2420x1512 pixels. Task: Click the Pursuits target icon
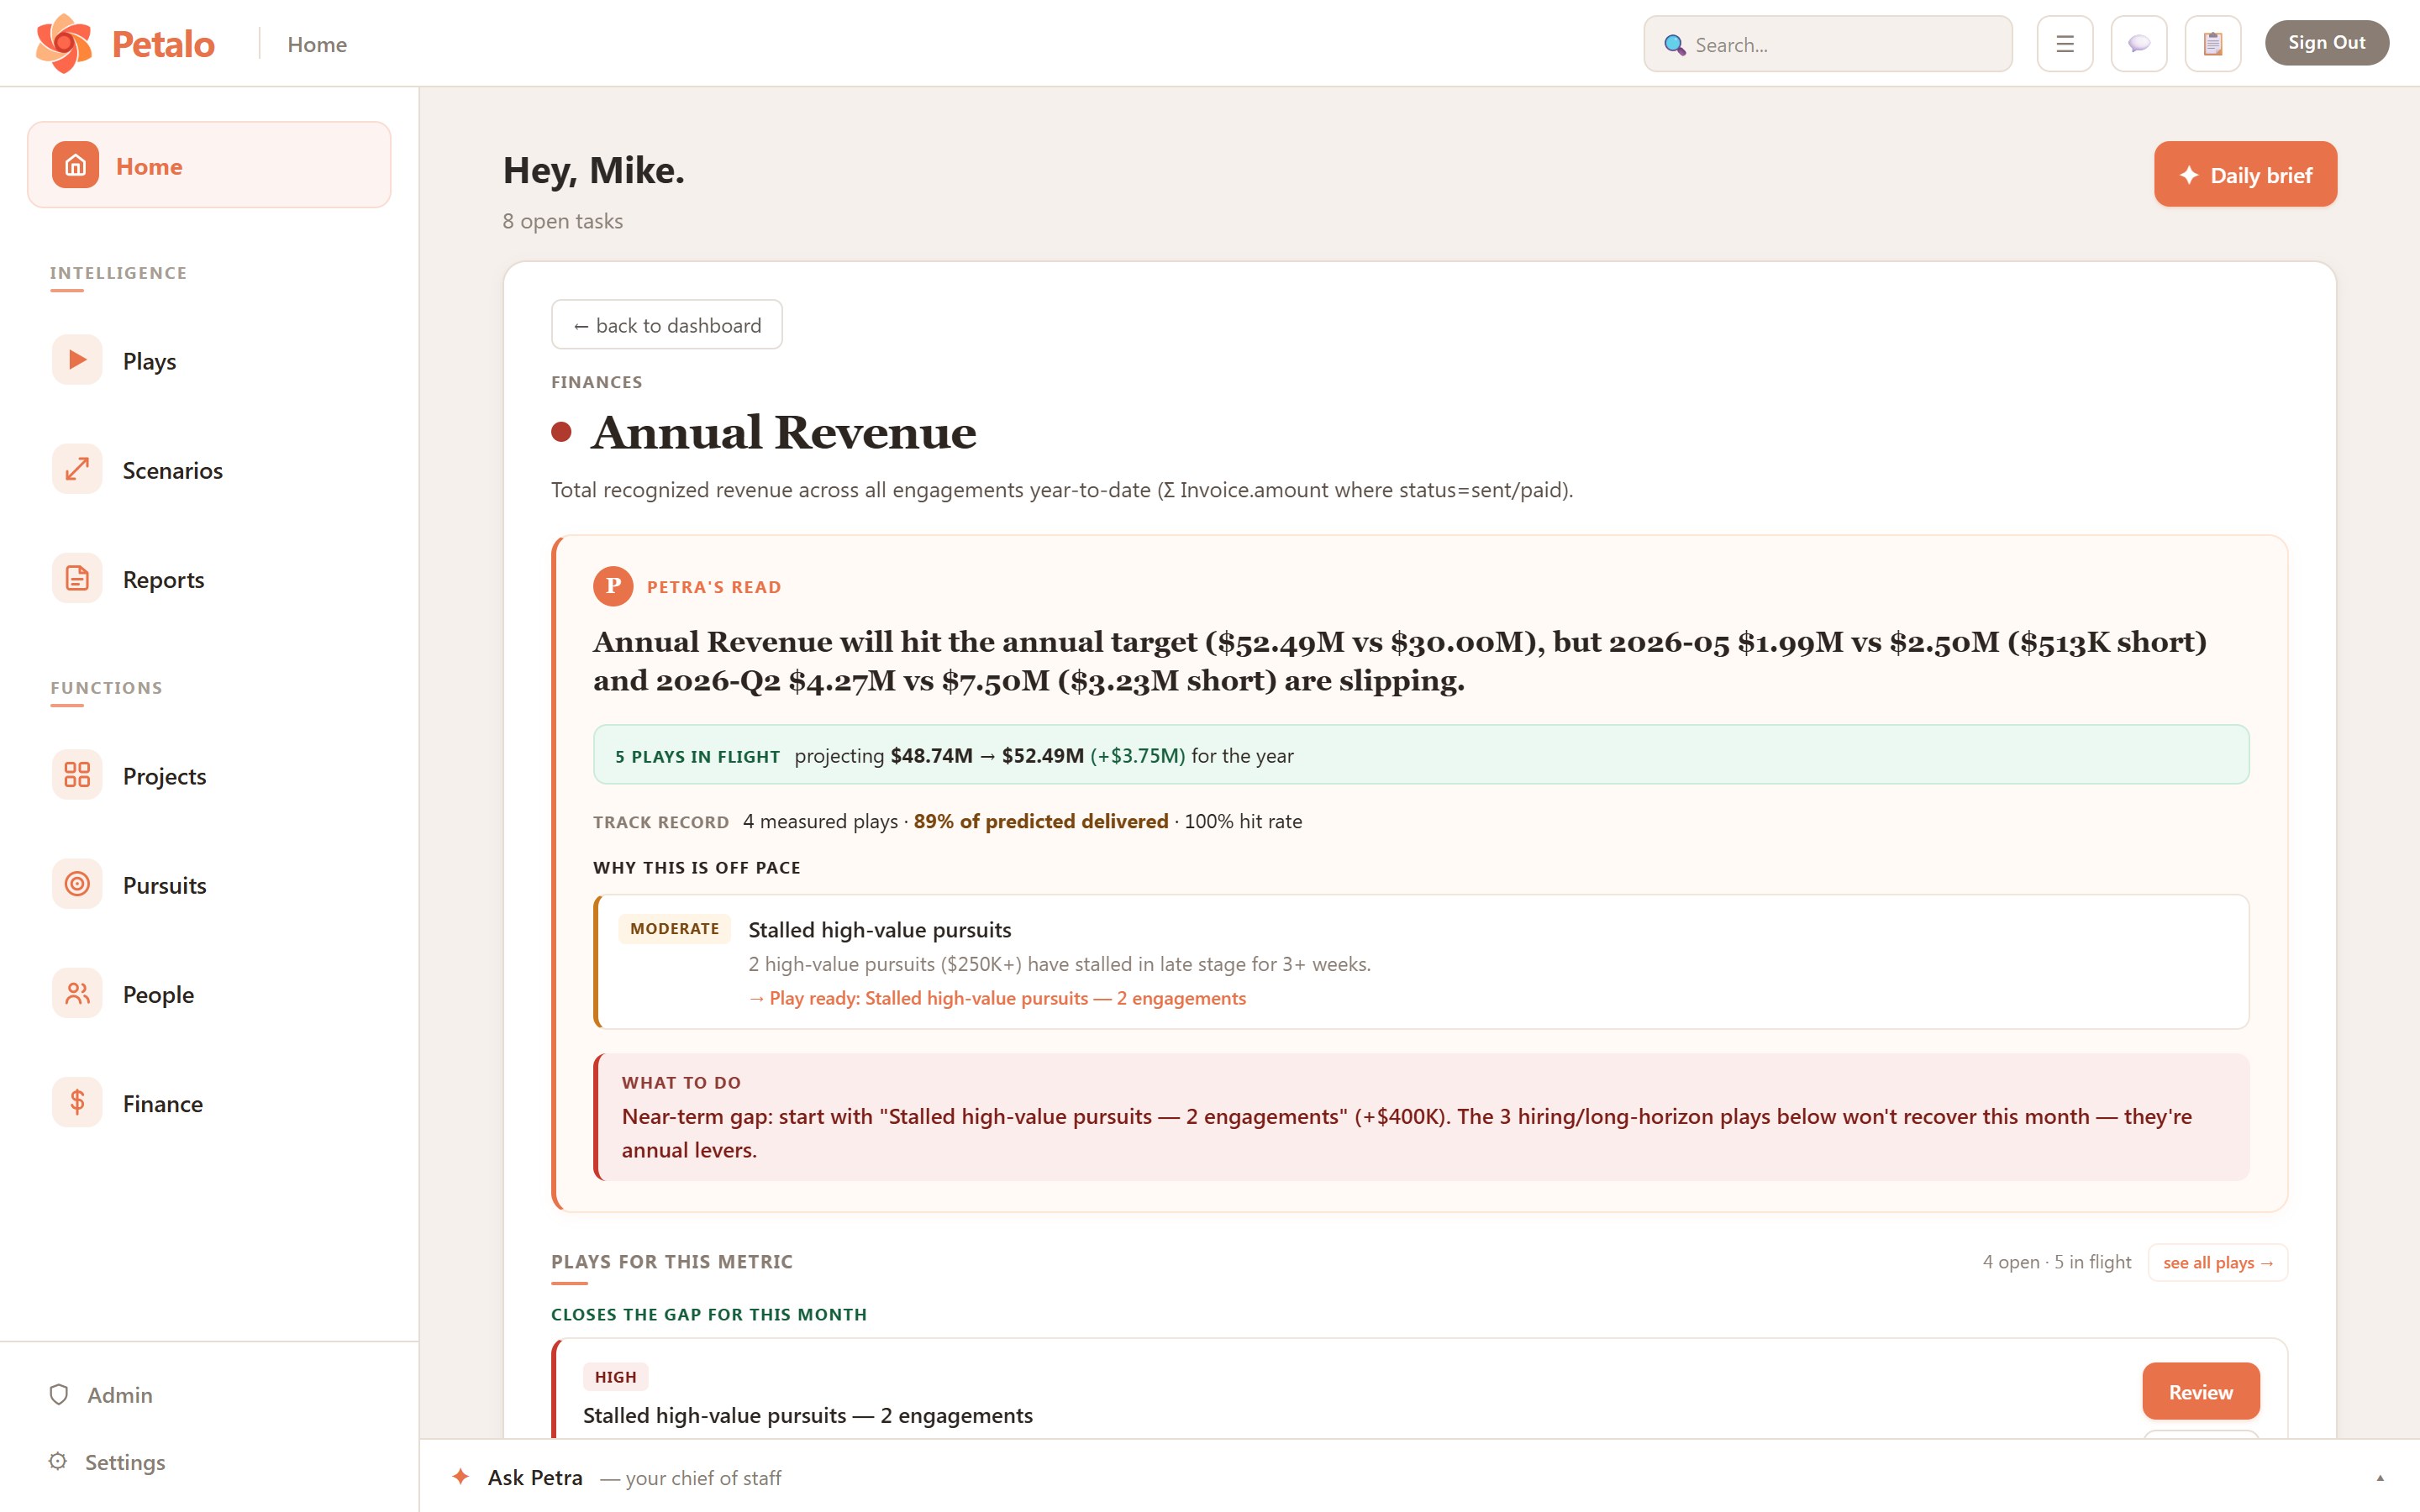click(x=77, y=884)
